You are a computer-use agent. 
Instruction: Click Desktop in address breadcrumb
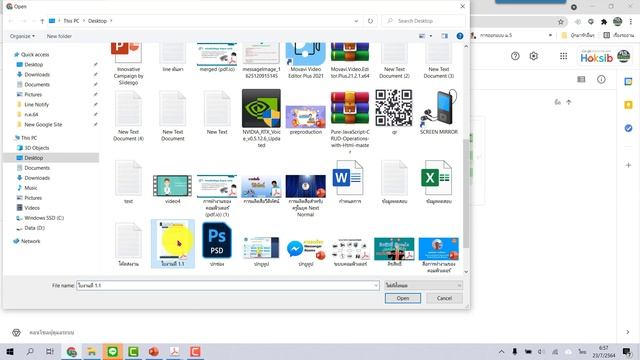click(97, 21)
